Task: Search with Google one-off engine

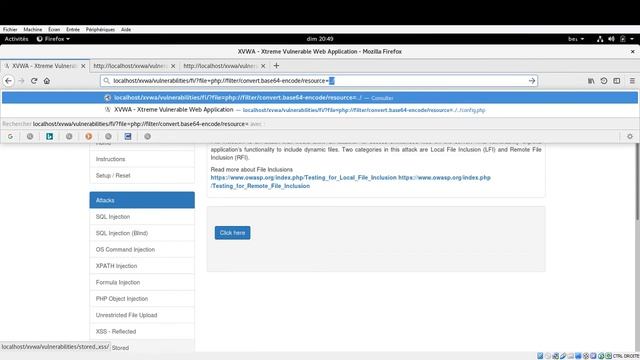Action: 10,136
